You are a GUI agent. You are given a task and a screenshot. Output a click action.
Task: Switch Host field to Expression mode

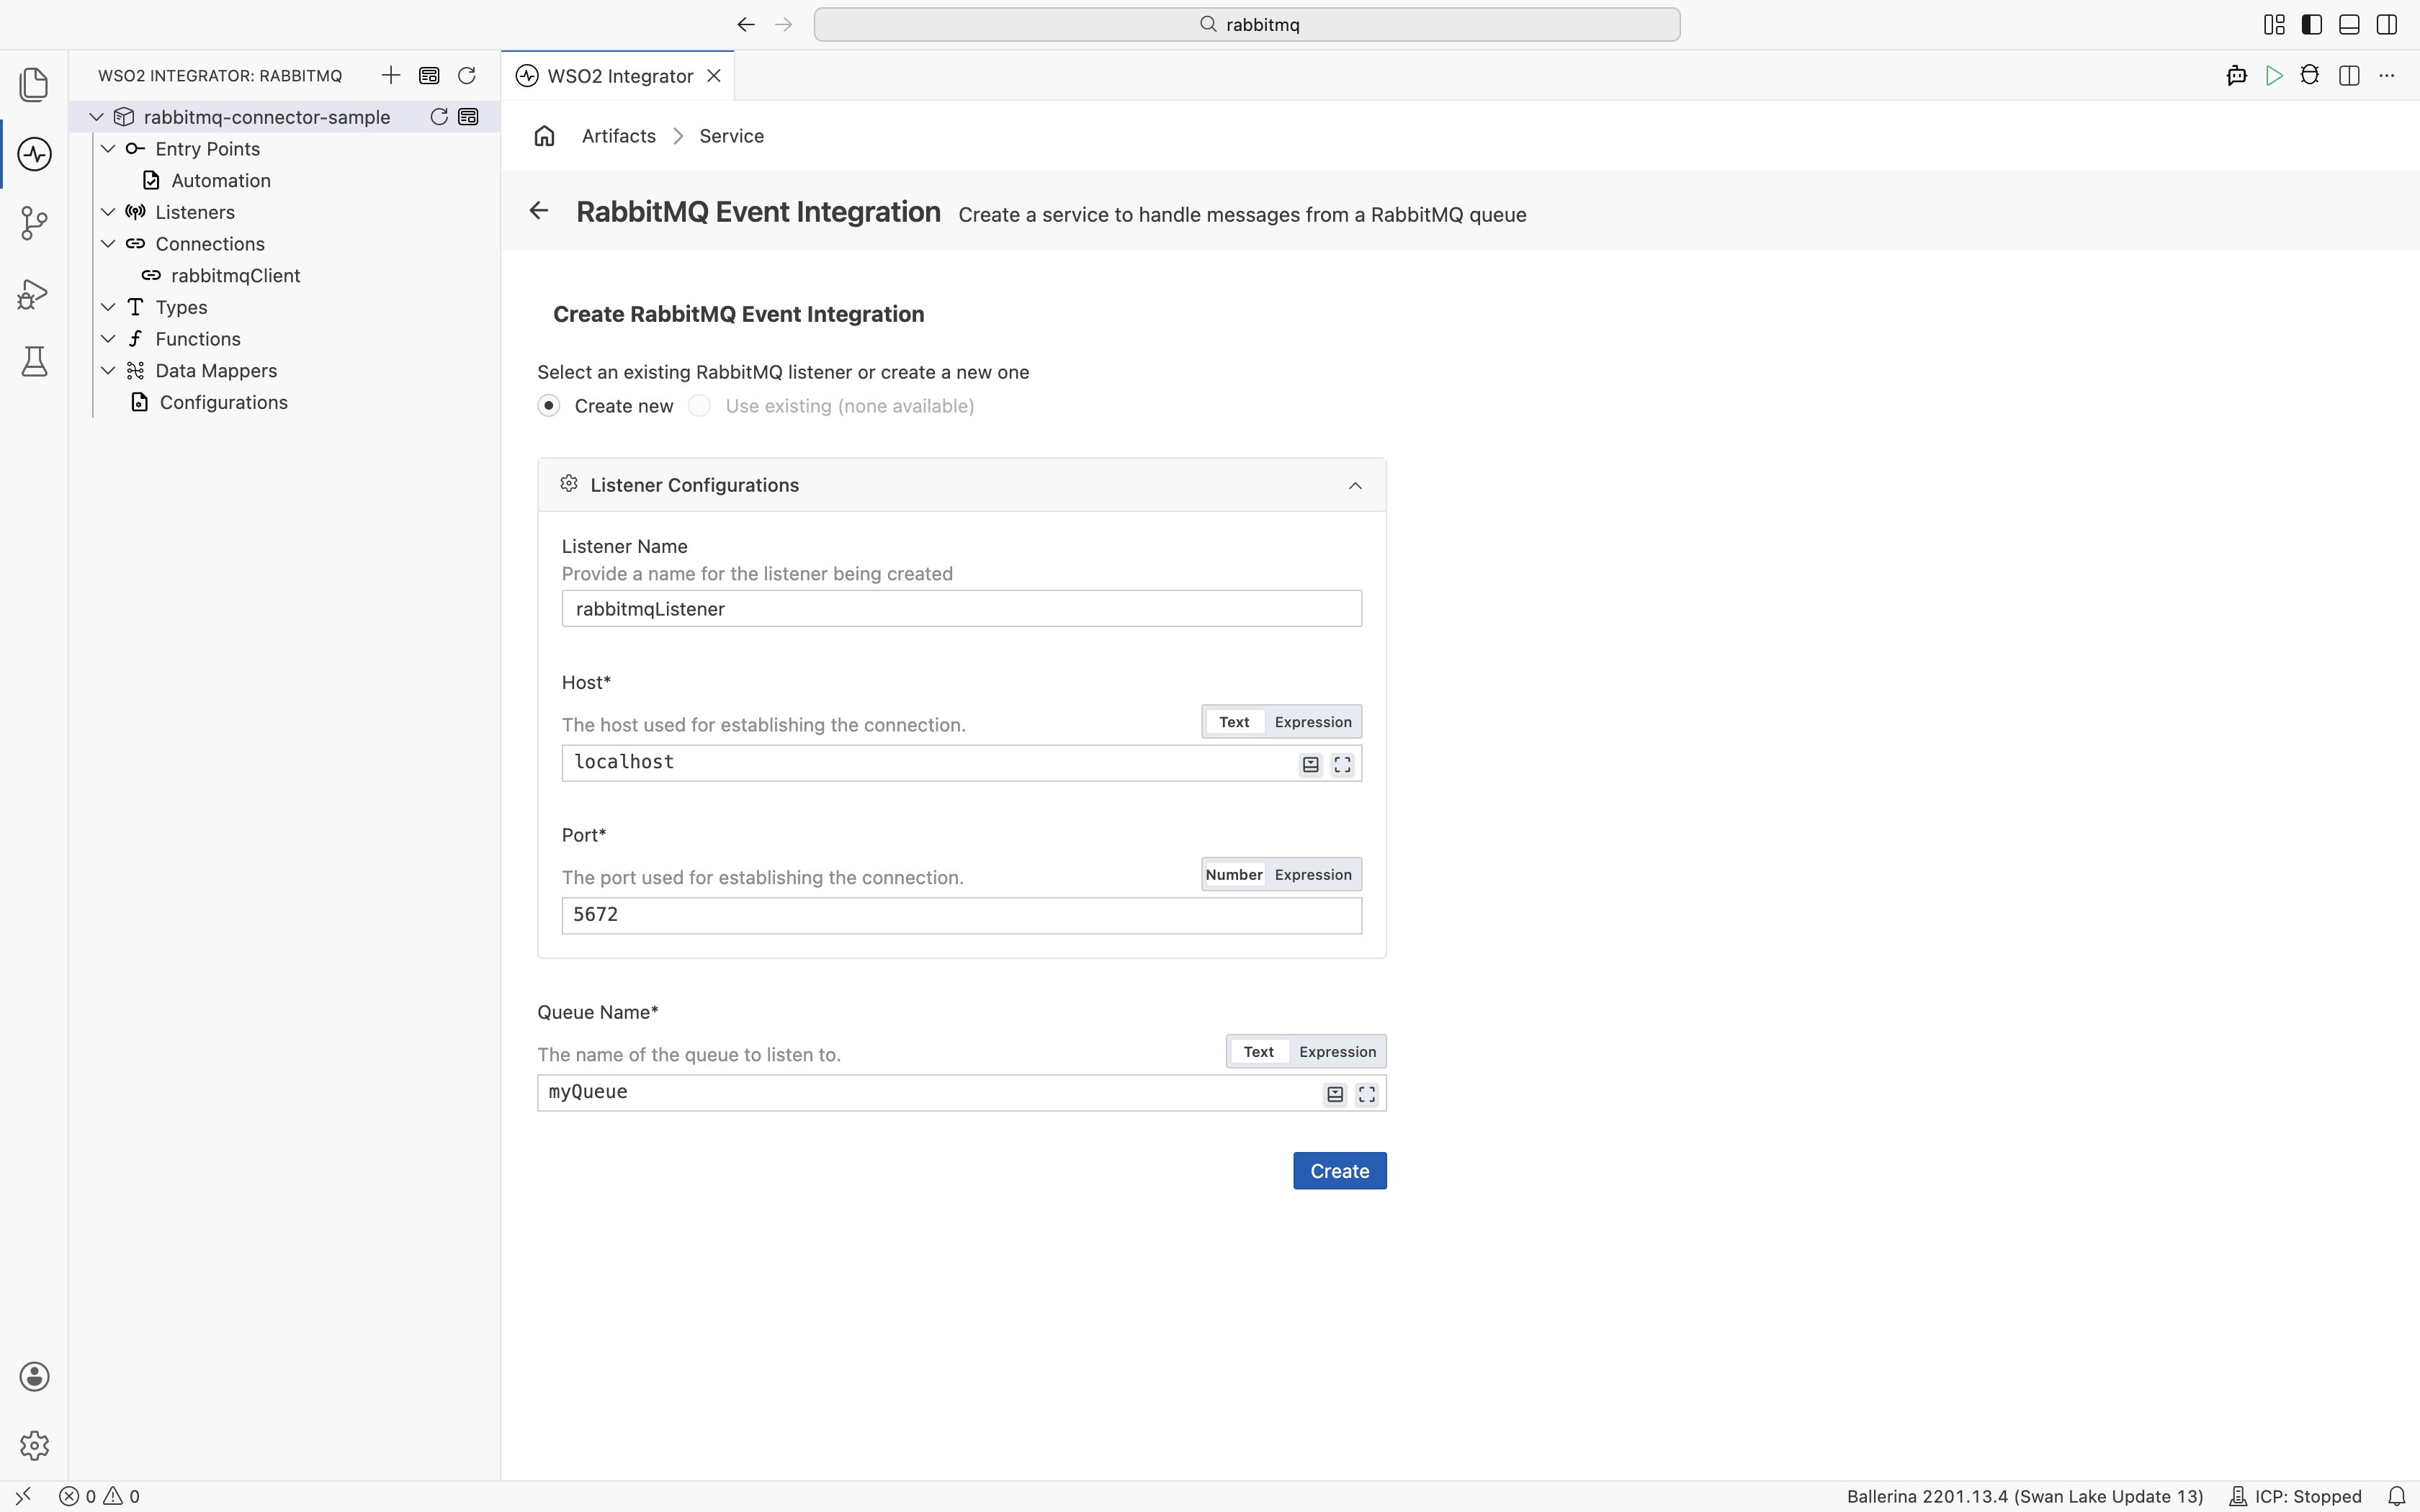(x=1313, y=722)
